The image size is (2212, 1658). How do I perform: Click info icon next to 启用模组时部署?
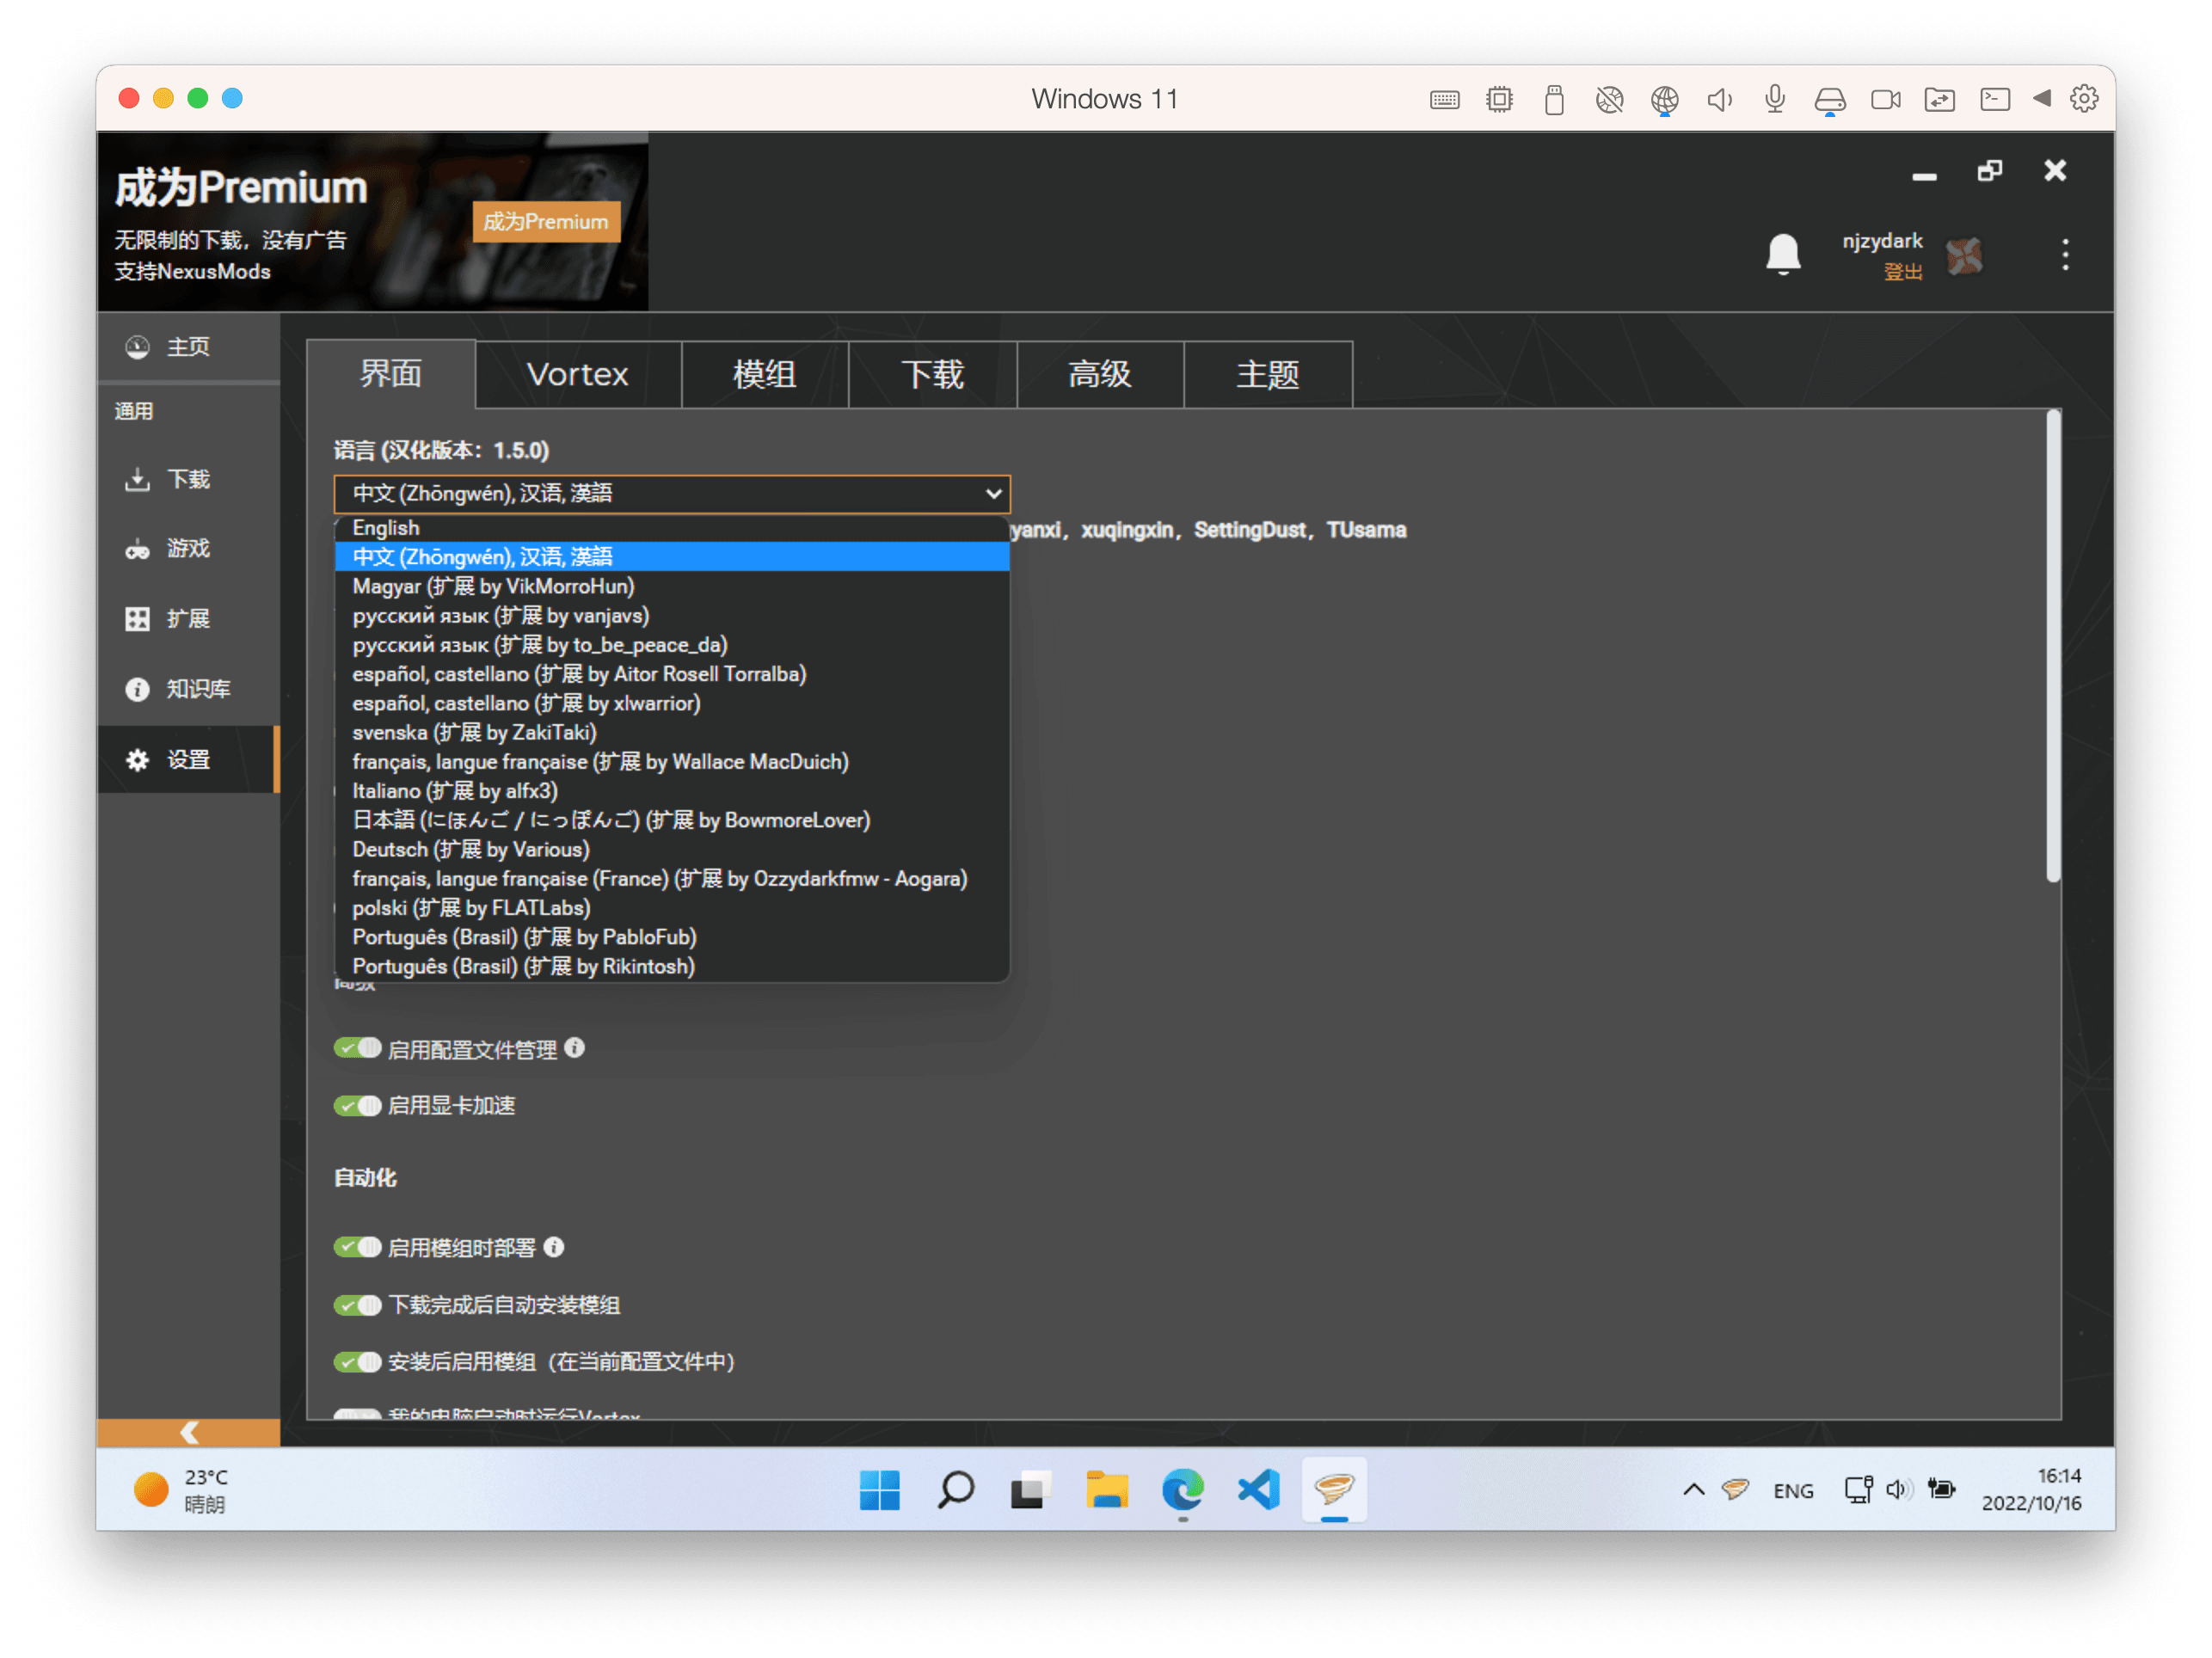coord(554,1247)
